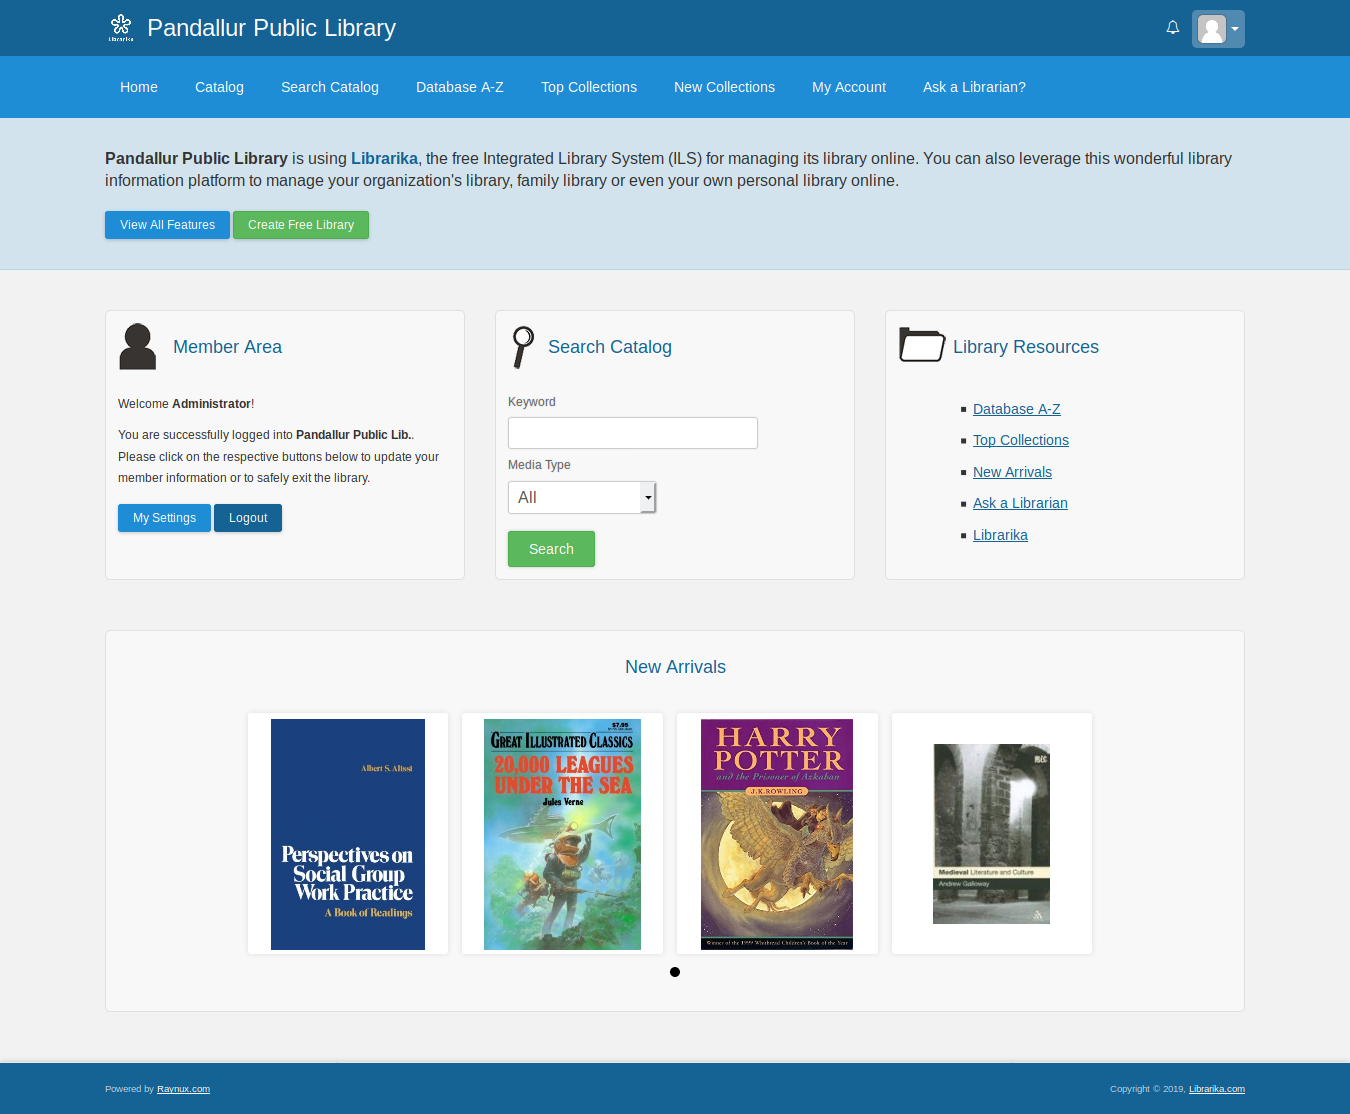Click the Create Free Library button
The height and width of the screenshot is (1114, 1350).
[x=301, y=224]
